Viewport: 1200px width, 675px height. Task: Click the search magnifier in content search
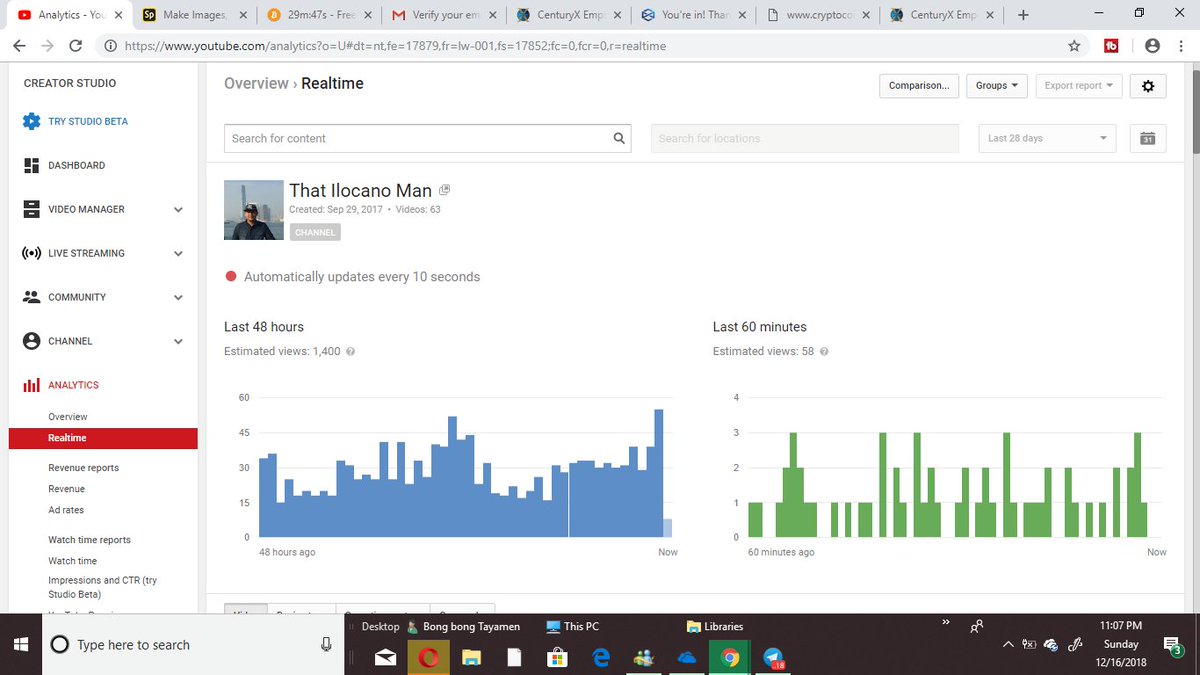pos(619,138)
